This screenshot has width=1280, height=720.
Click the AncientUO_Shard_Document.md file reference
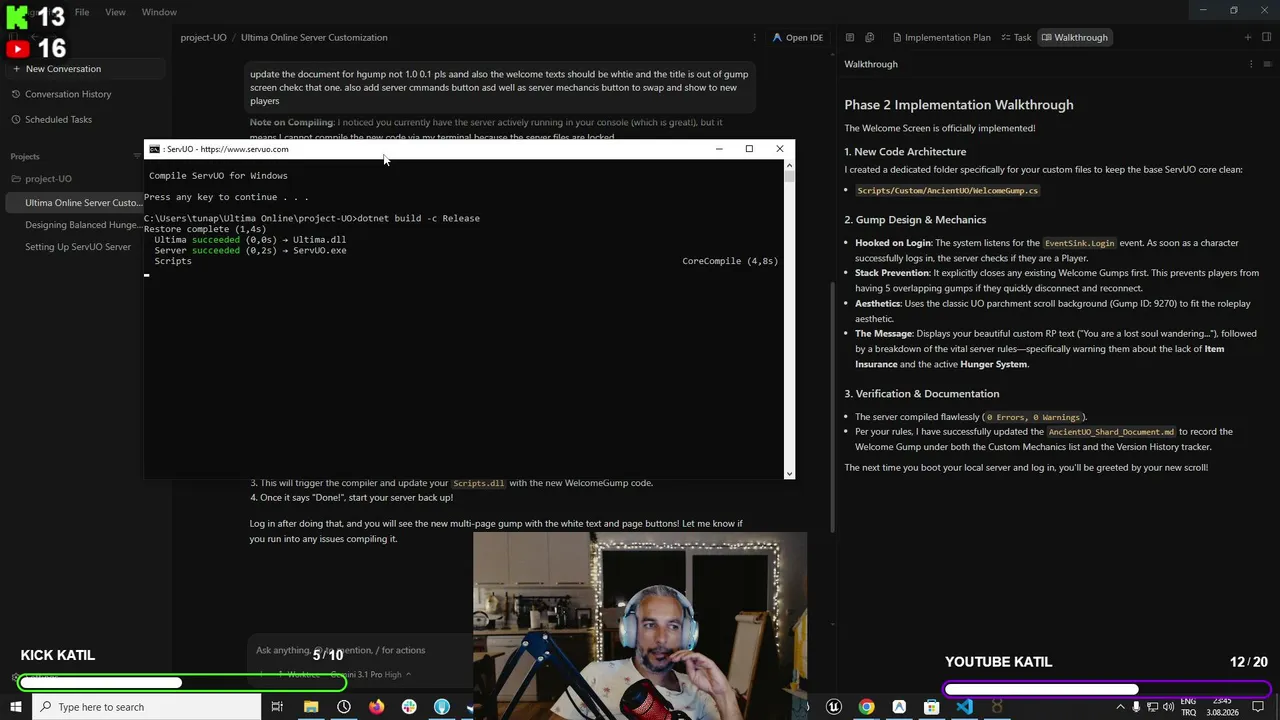[x=1111, y=432]
